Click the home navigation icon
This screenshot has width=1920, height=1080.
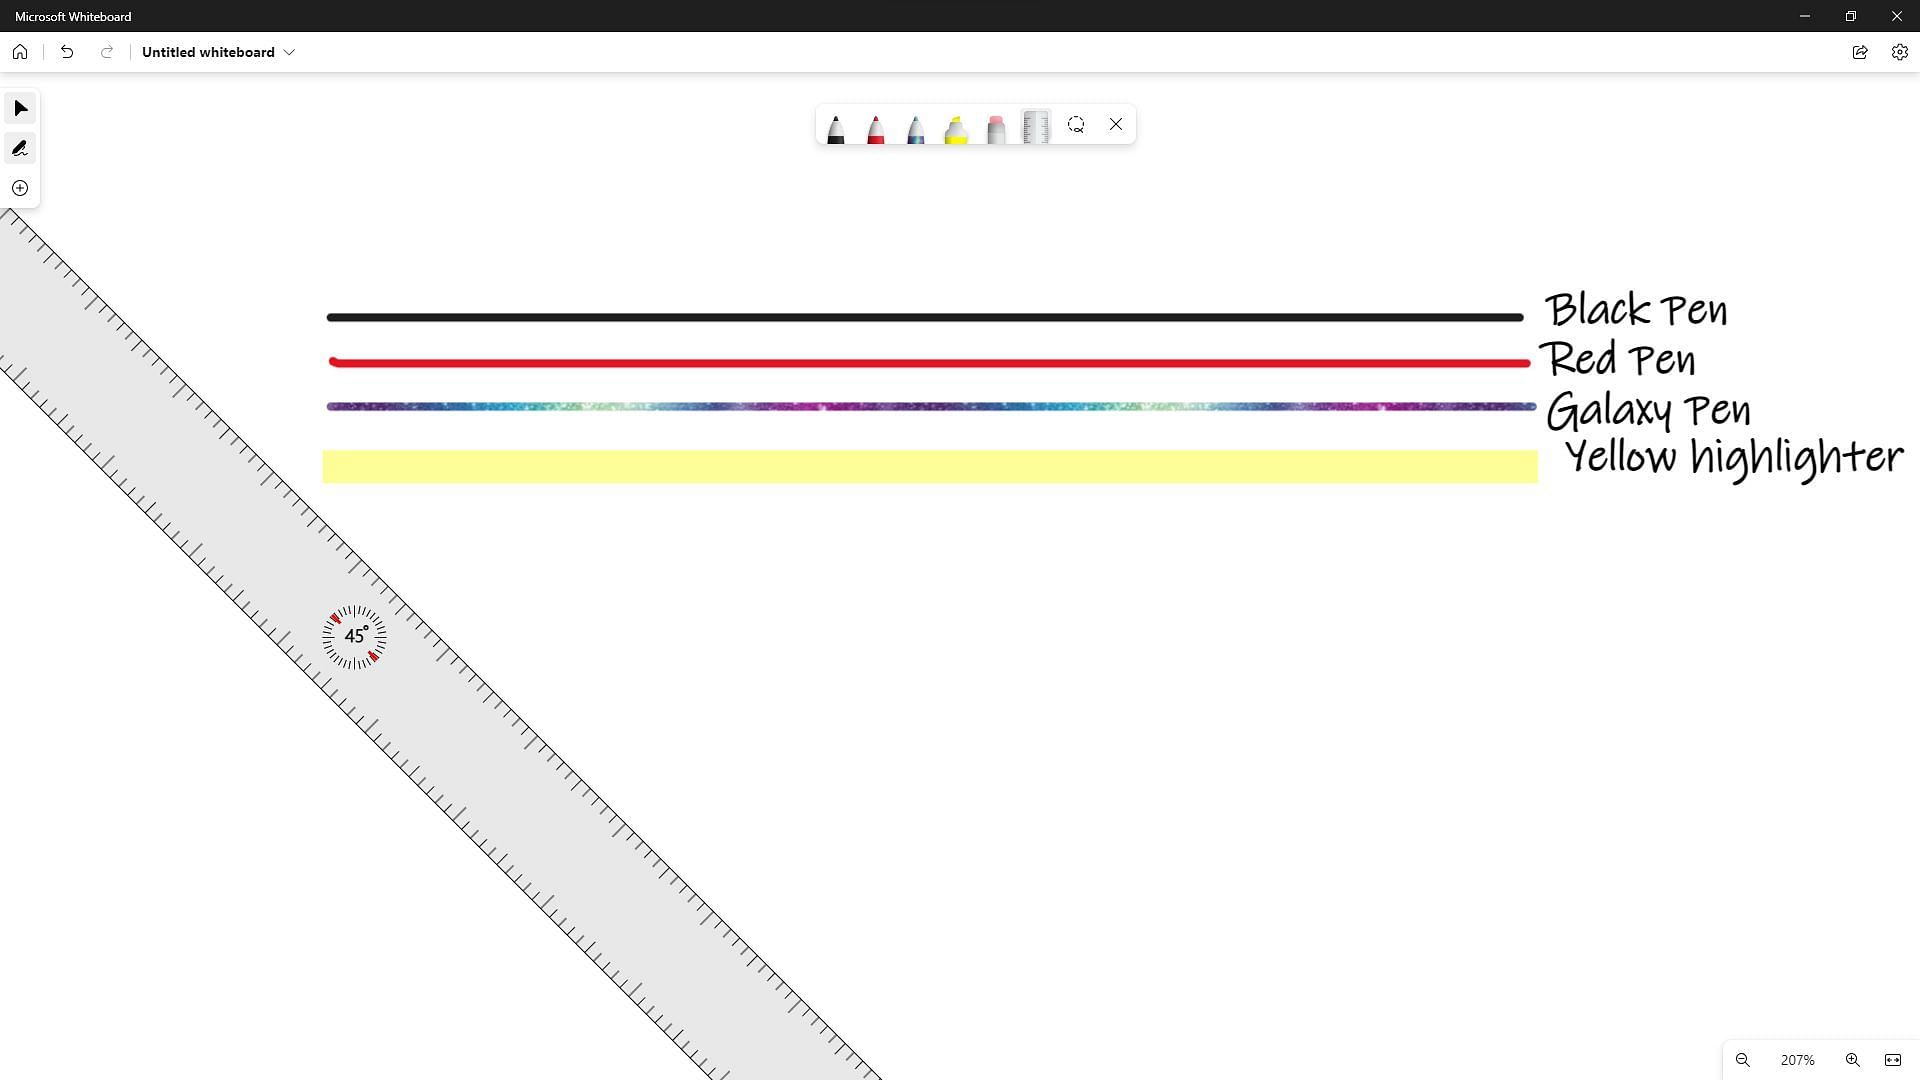20,51
